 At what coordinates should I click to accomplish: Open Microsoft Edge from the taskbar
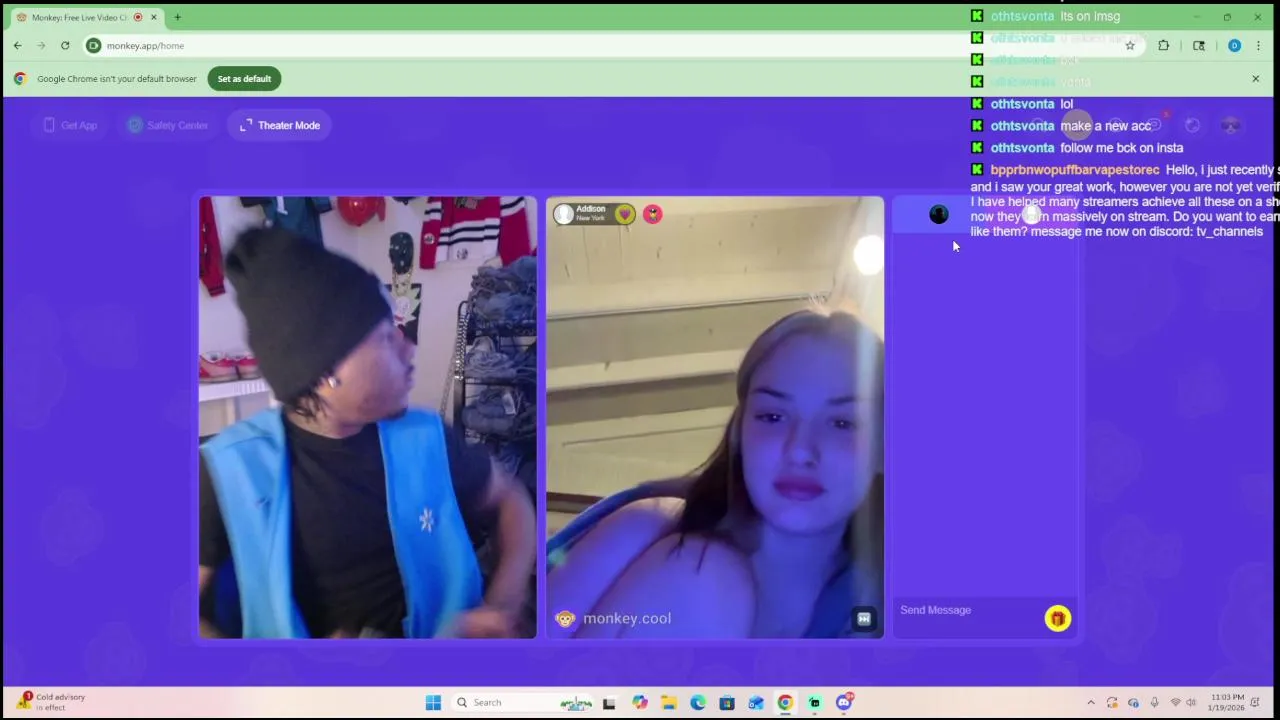698,703
